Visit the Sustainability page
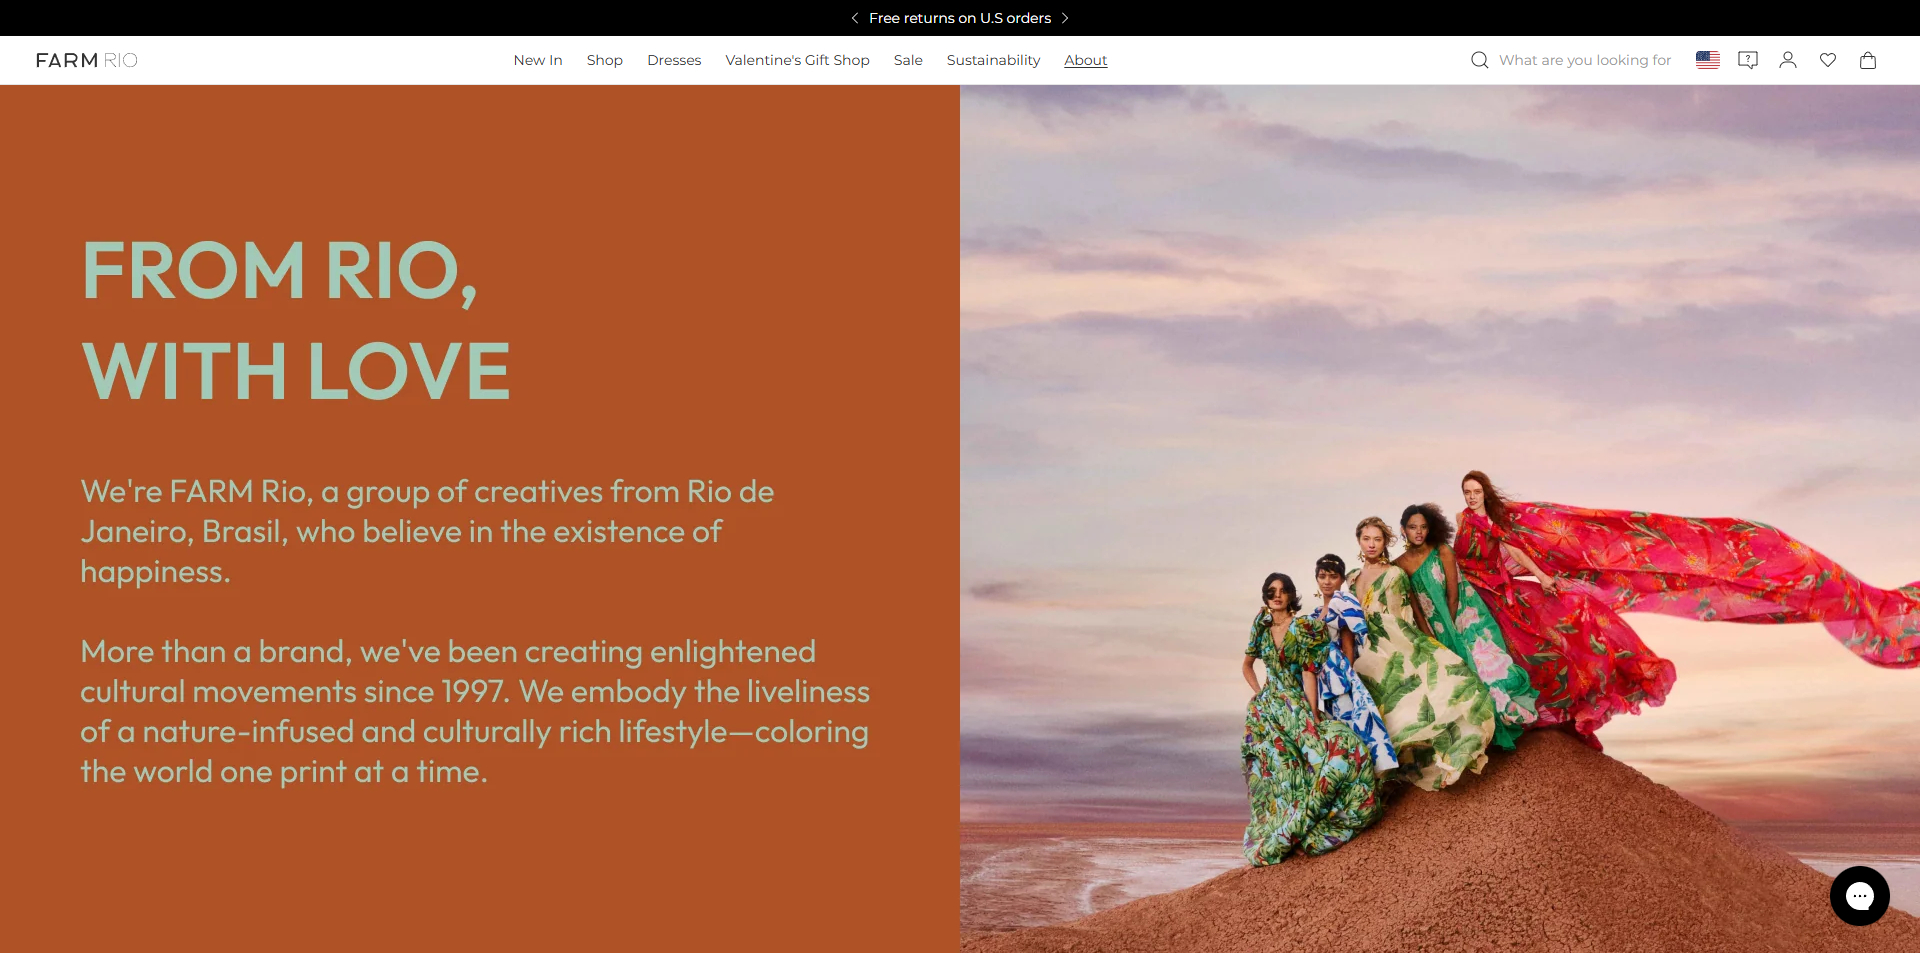The height and width of the screenshot is (953, 1920). point(992,60)
